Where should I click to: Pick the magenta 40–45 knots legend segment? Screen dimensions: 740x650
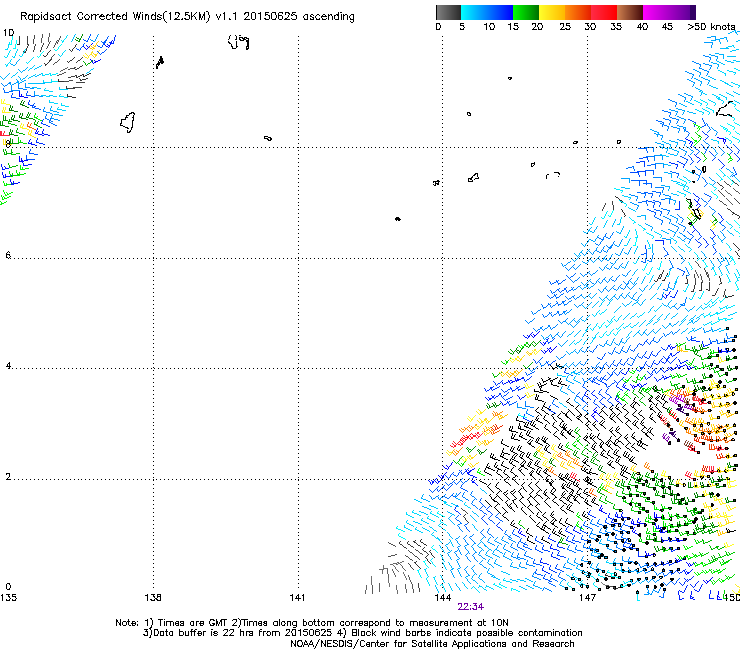point(656,12)
